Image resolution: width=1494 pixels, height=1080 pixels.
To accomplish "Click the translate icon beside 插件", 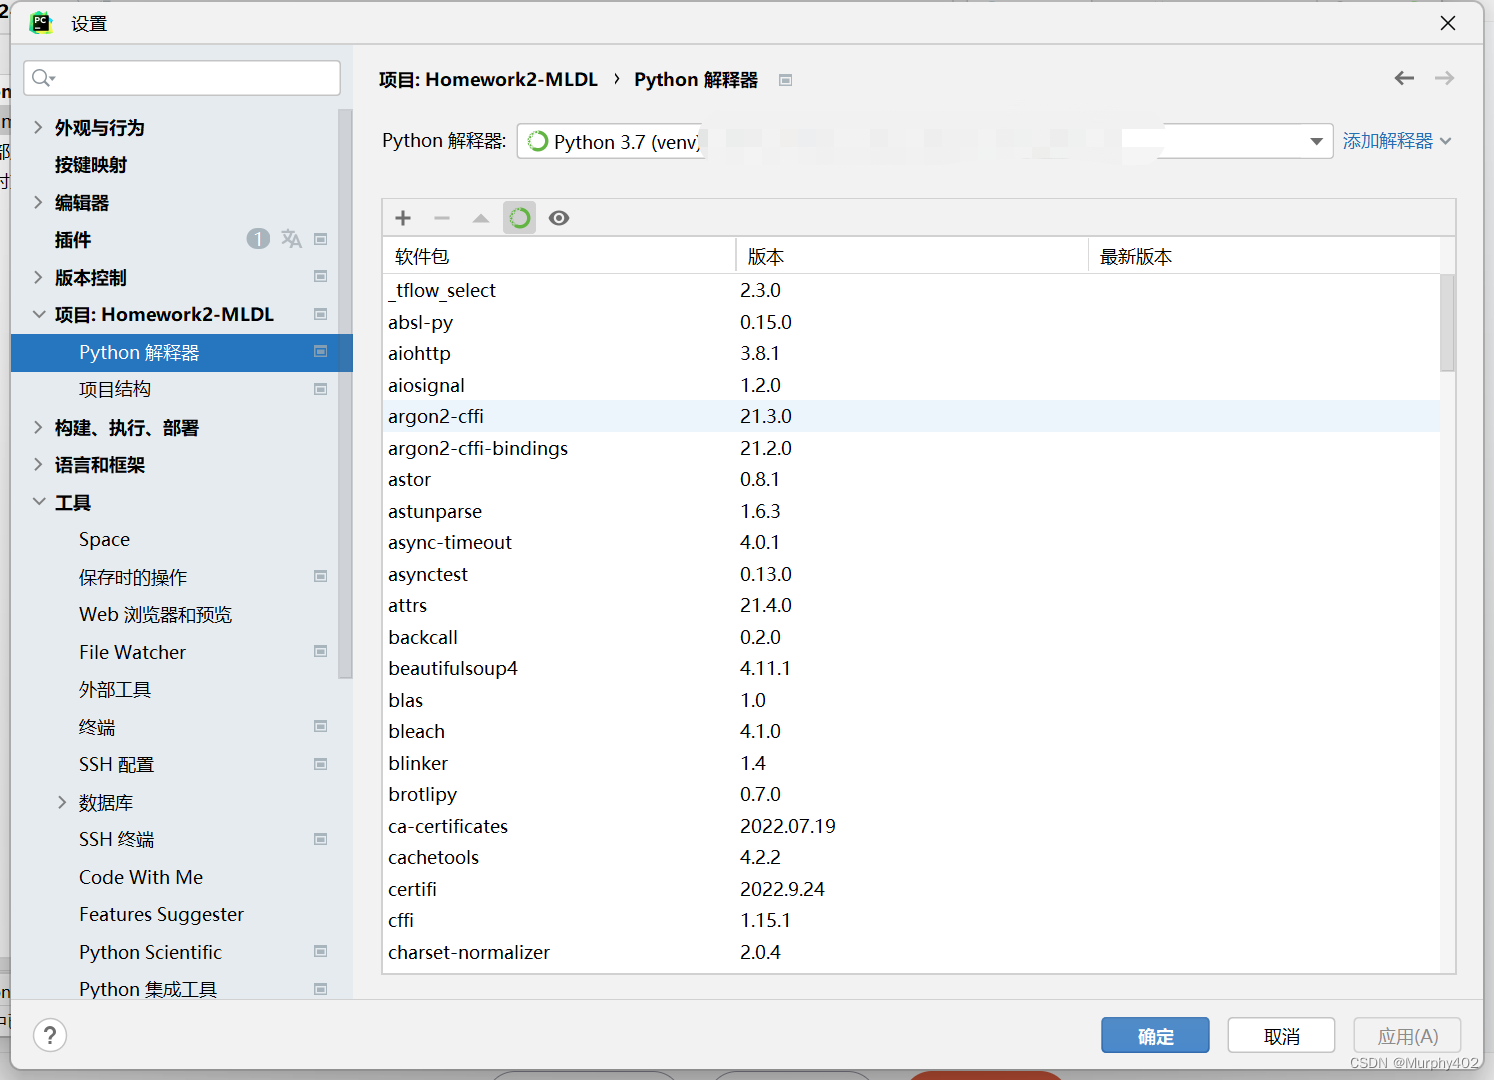I will pos(291,239).
